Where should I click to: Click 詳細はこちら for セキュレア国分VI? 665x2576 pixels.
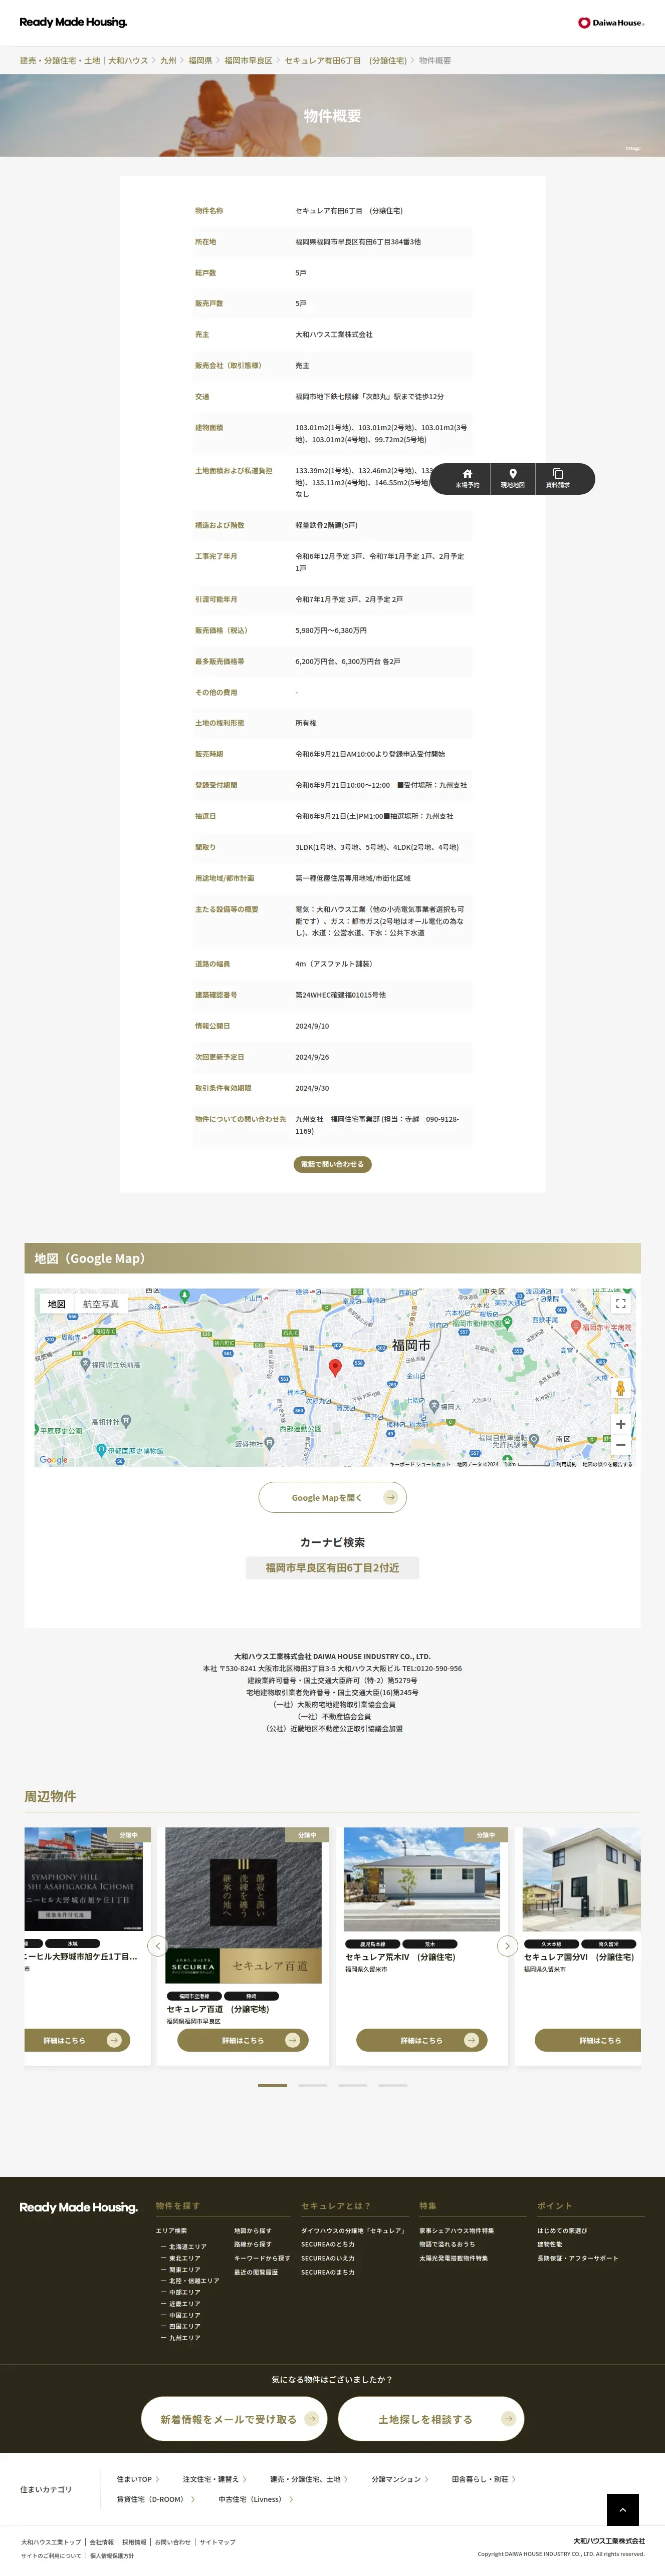point(588,2040)
